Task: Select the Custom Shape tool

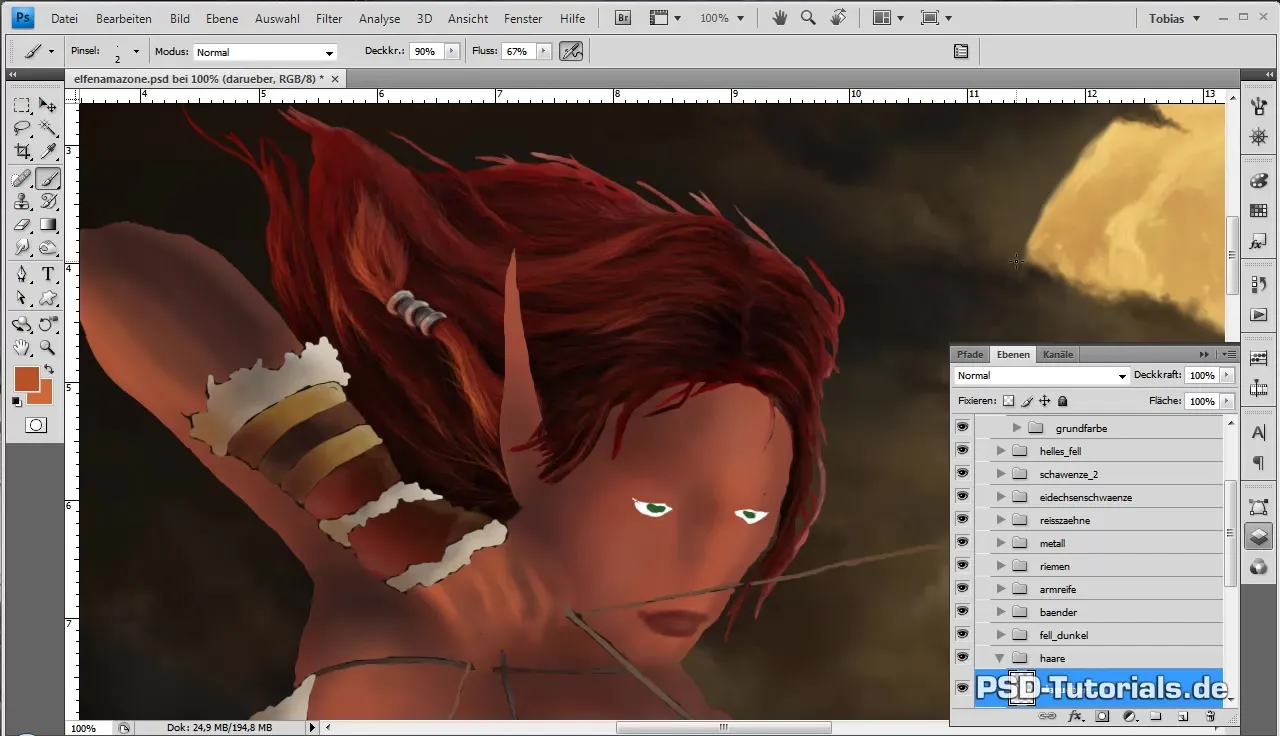Action: (48, 298)
